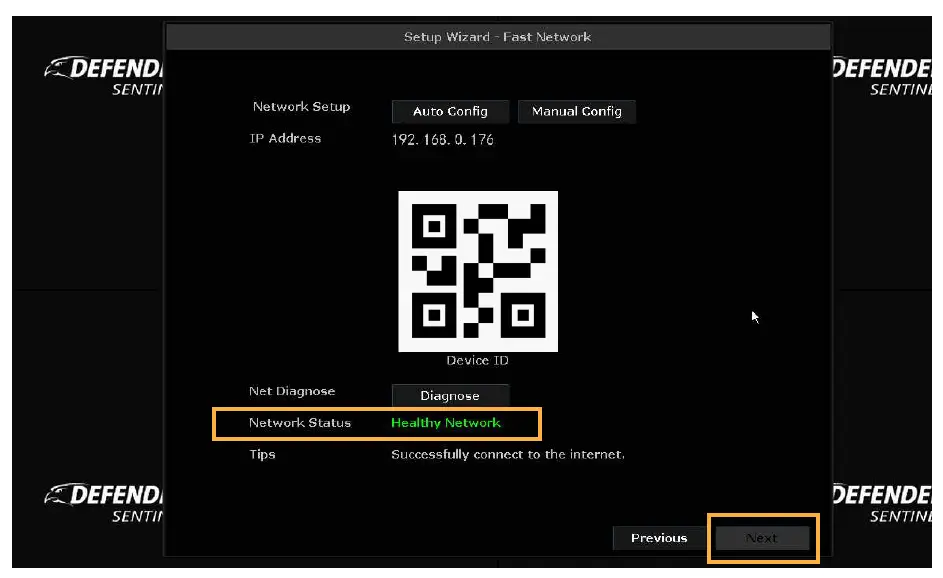Click the Auto Config button
943x578 pixels.
(x=450, y=111)
